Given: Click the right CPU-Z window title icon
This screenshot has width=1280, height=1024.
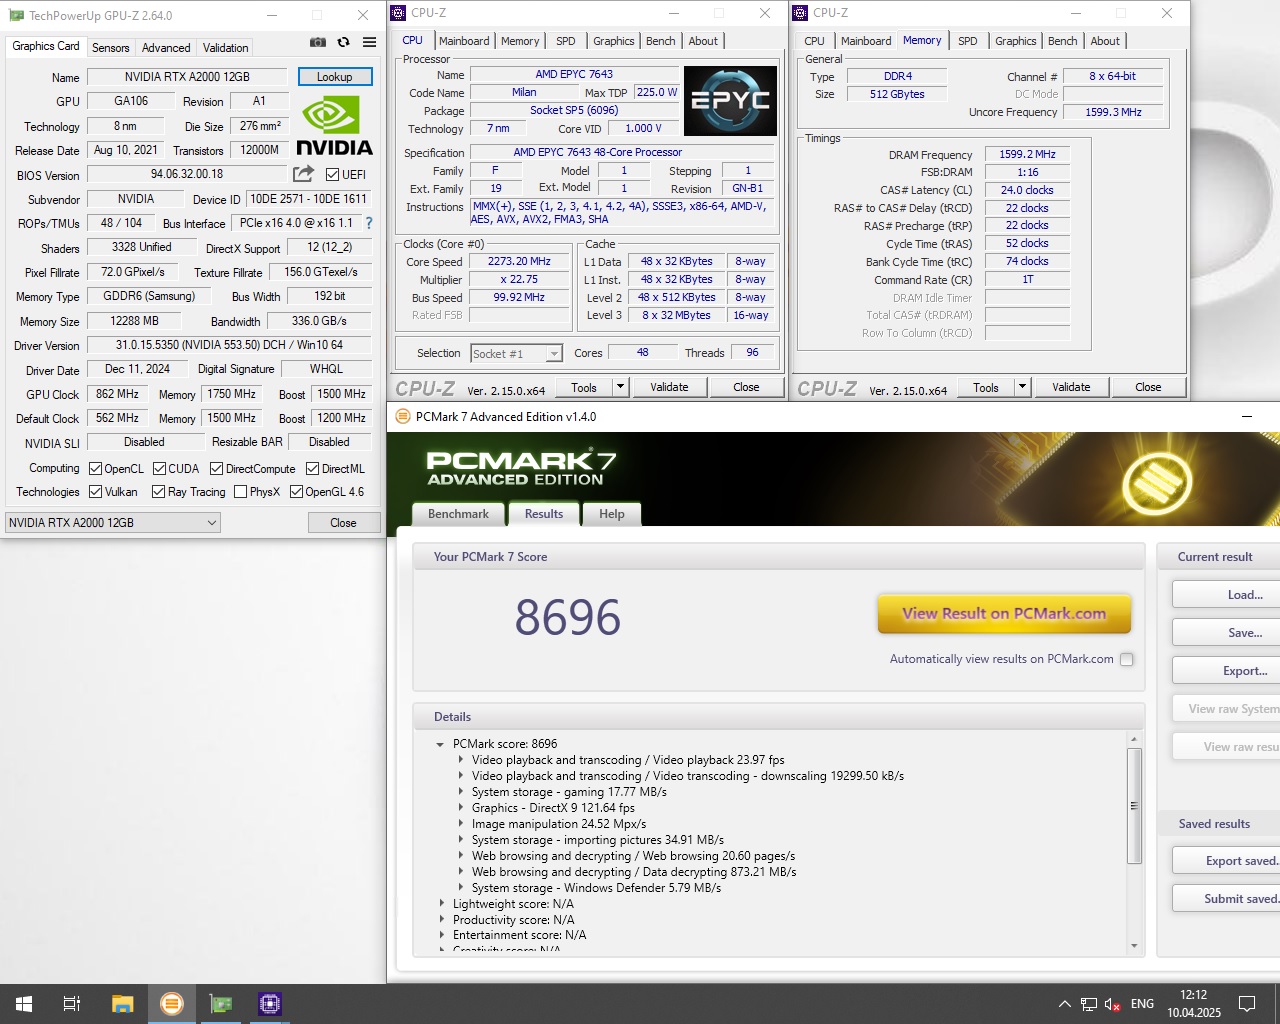Looking at the screenshot, I should coord(800,13).
